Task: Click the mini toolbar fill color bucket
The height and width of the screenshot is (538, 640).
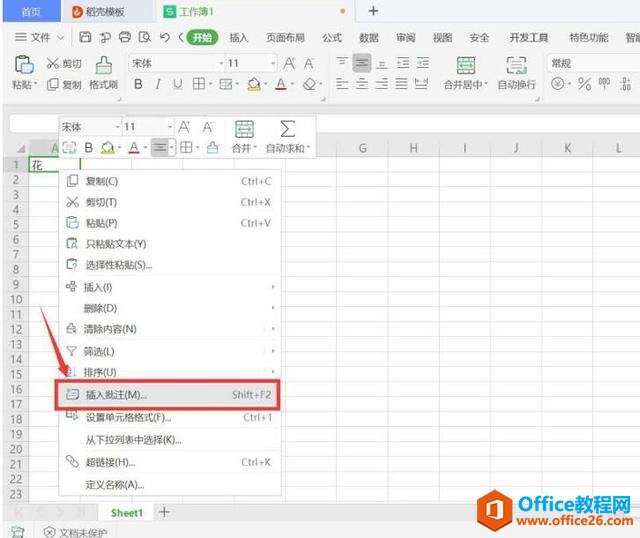Action: [x=108, y=147]
